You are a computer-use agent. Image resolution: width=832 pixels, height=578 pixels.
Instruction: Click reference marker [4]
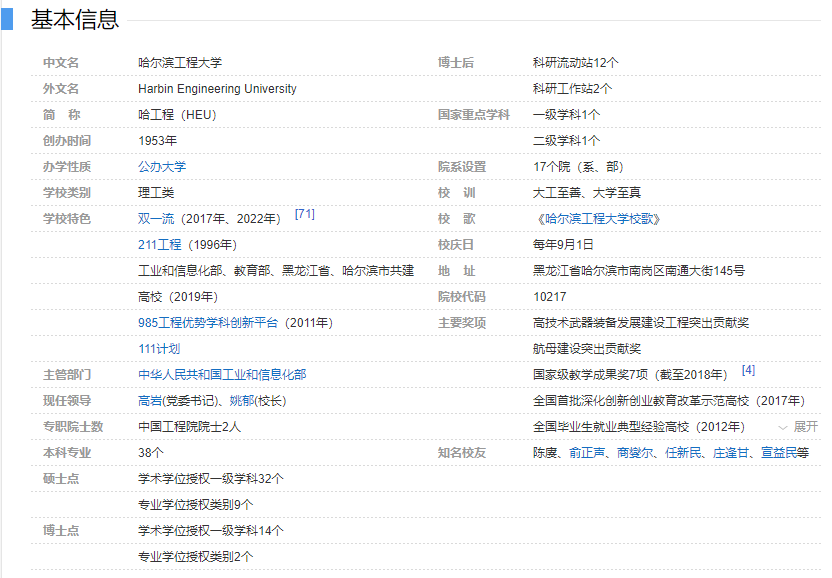pos(748,370)
